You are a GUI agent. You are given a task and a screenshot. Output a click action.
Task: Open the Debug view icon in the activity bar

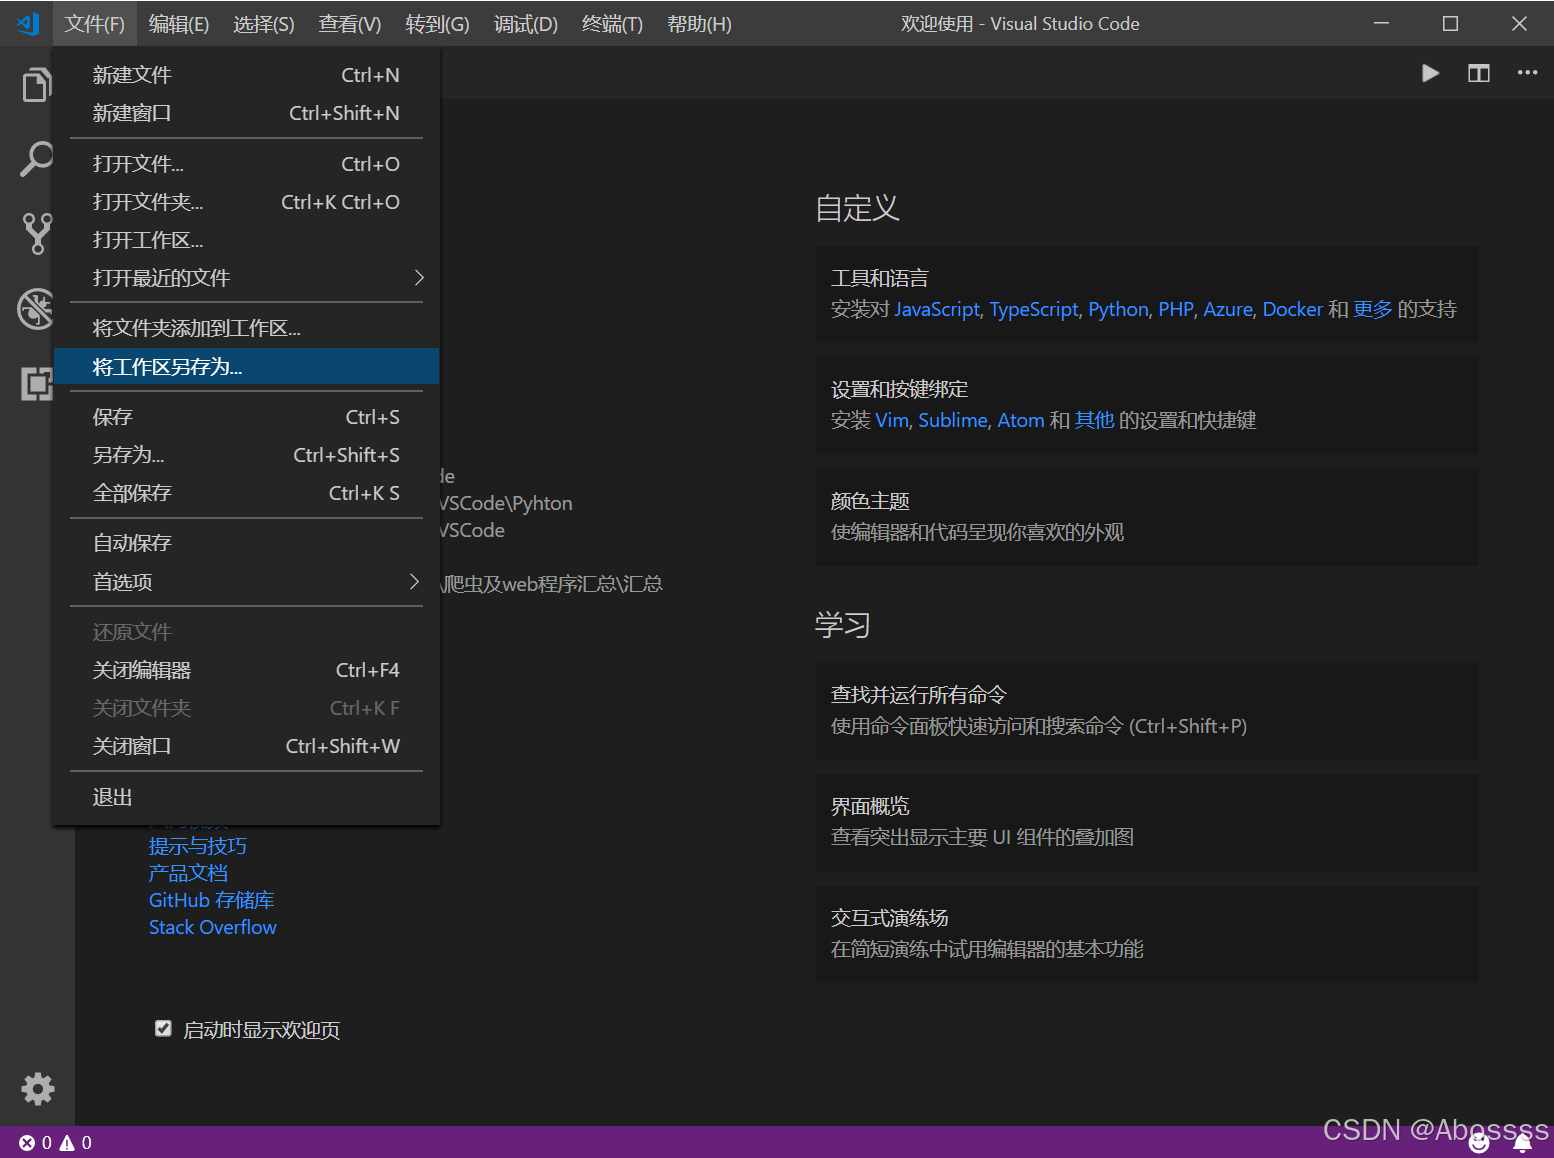tap(37, 309)
